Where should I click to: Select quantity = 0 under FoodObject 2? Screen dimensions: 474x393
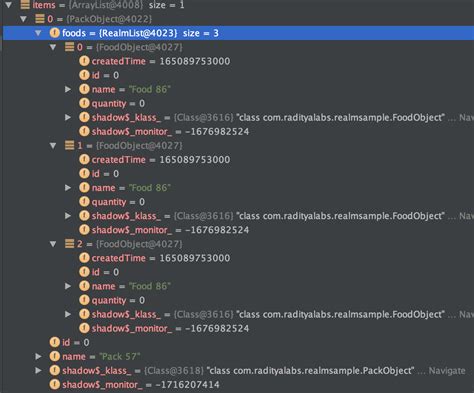pos(118,300)
